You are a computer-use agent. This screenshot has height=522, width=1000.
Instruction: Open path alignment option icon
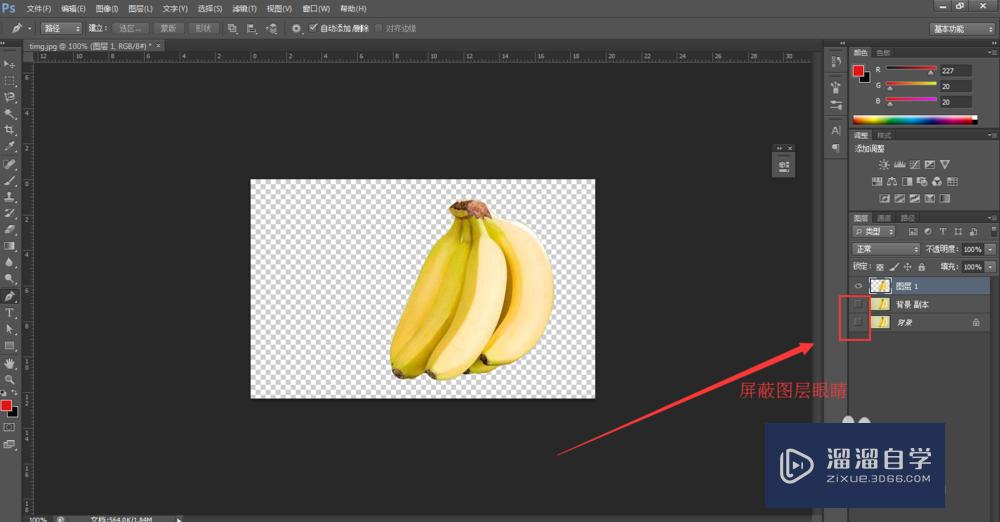[251, 29]
